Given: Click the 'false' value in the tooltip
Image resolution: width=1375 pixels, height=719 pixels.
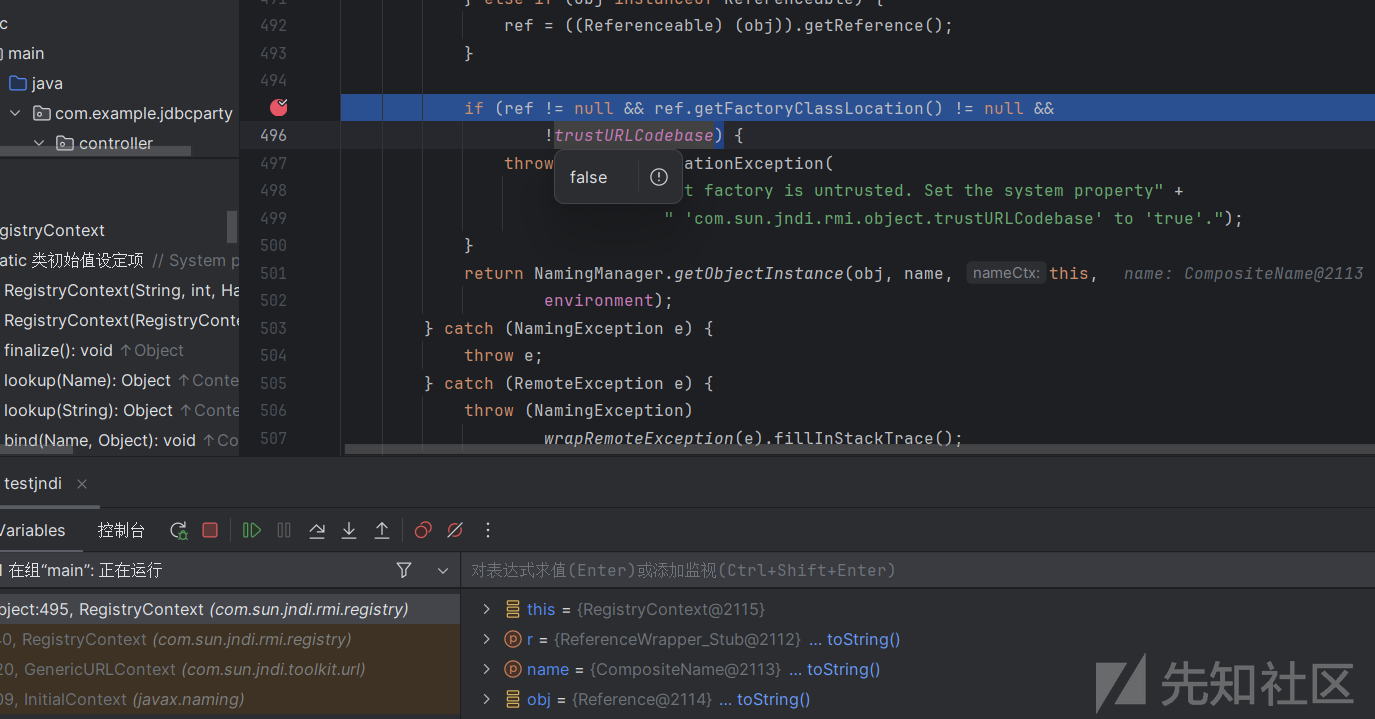Looking at the screenshot, I should pos(588,177).
